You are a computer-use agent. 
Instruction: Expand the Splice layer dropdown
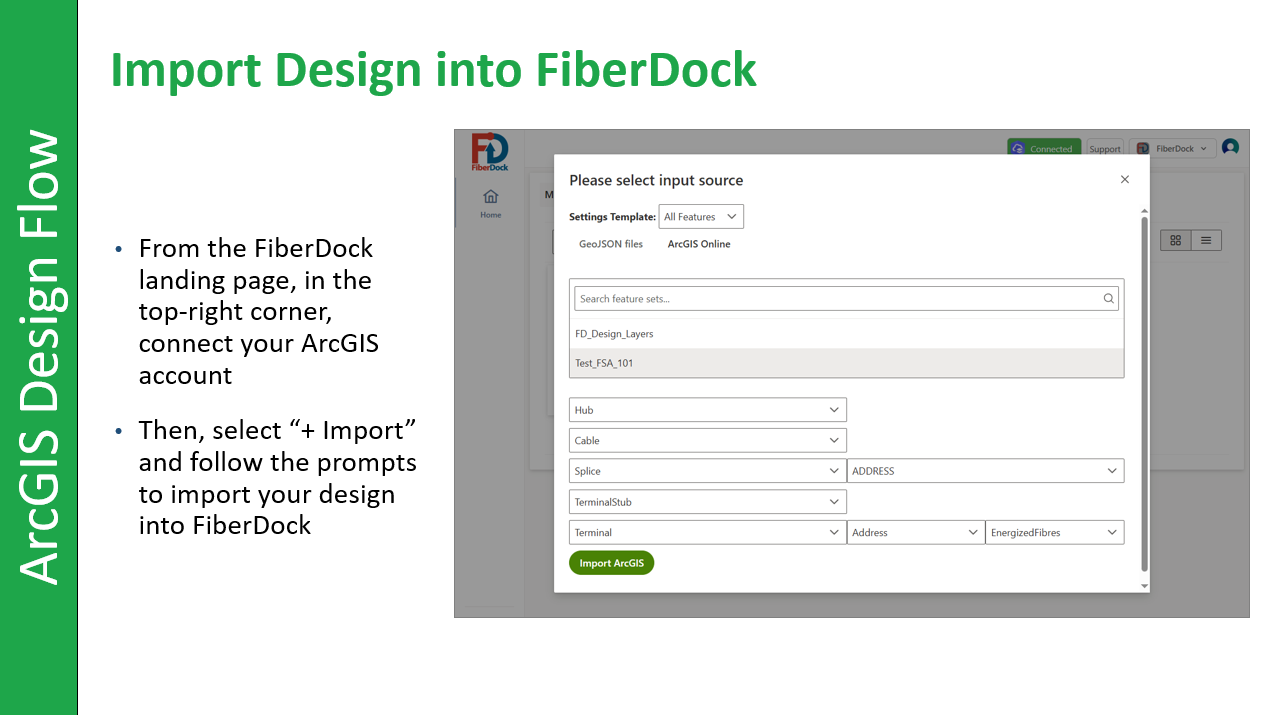708,471
